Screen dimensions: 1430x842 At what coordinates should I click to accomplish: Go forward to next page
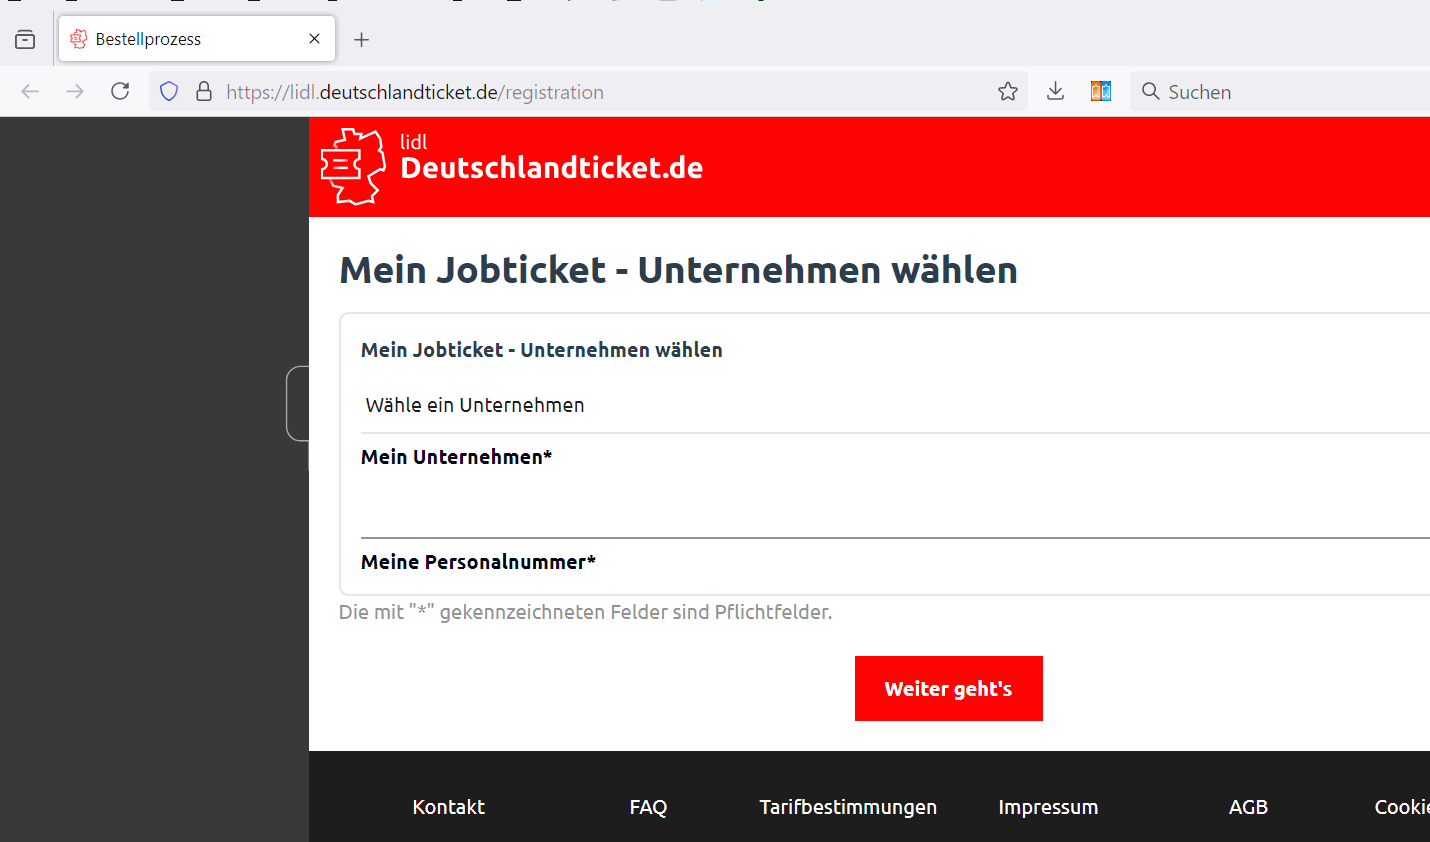pyautogui.click(x=75, y=92)
